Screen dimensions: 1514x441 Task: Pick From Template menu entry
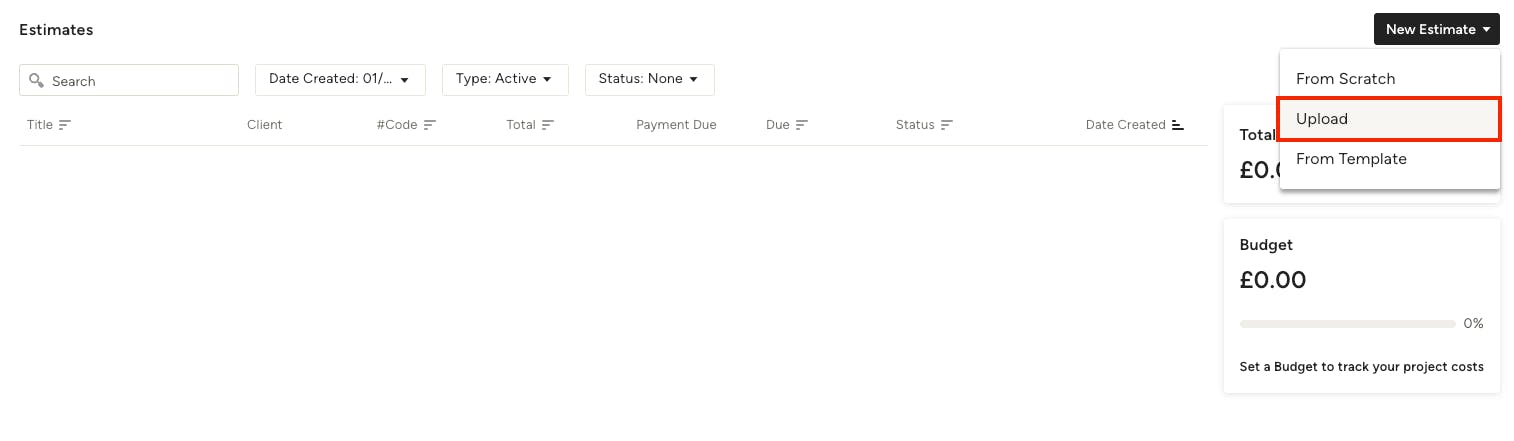(1389, 159)
